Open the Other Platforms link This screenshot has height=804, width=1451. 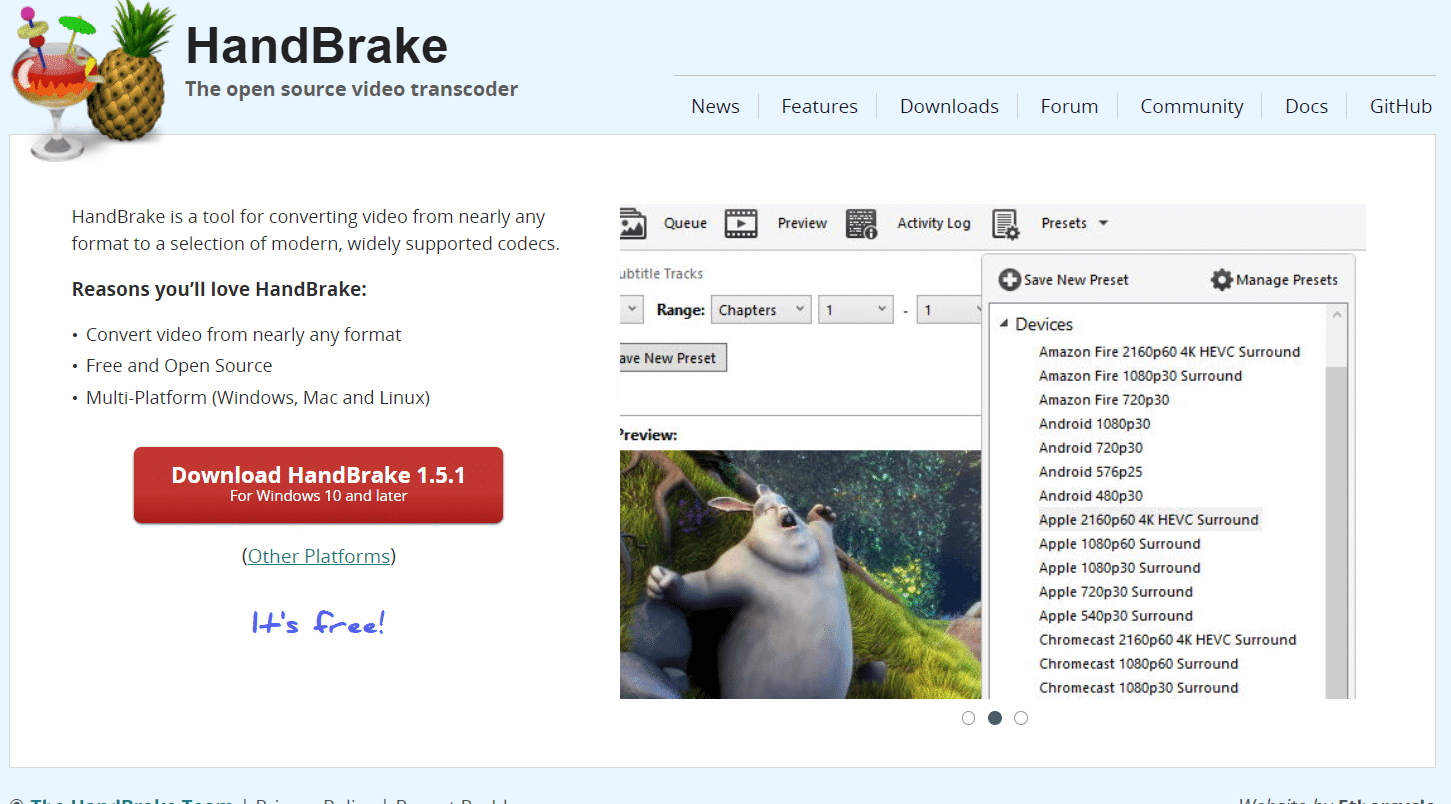point(319,556)
